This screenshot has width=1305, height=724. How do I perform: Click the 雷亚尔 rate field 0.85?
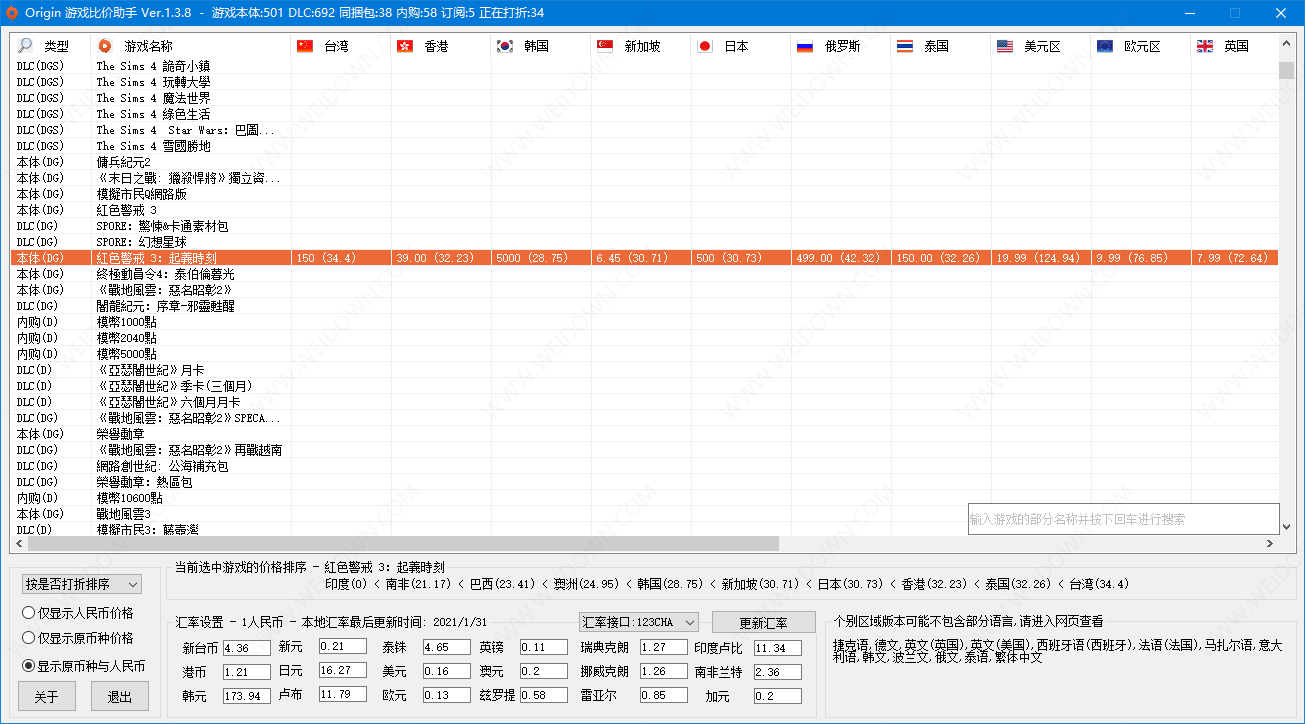pos(663,695)
